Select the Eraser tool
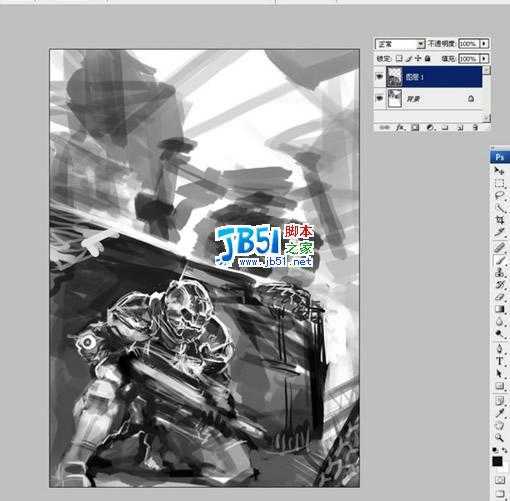510x501 pixels. [x=499, y=297]
